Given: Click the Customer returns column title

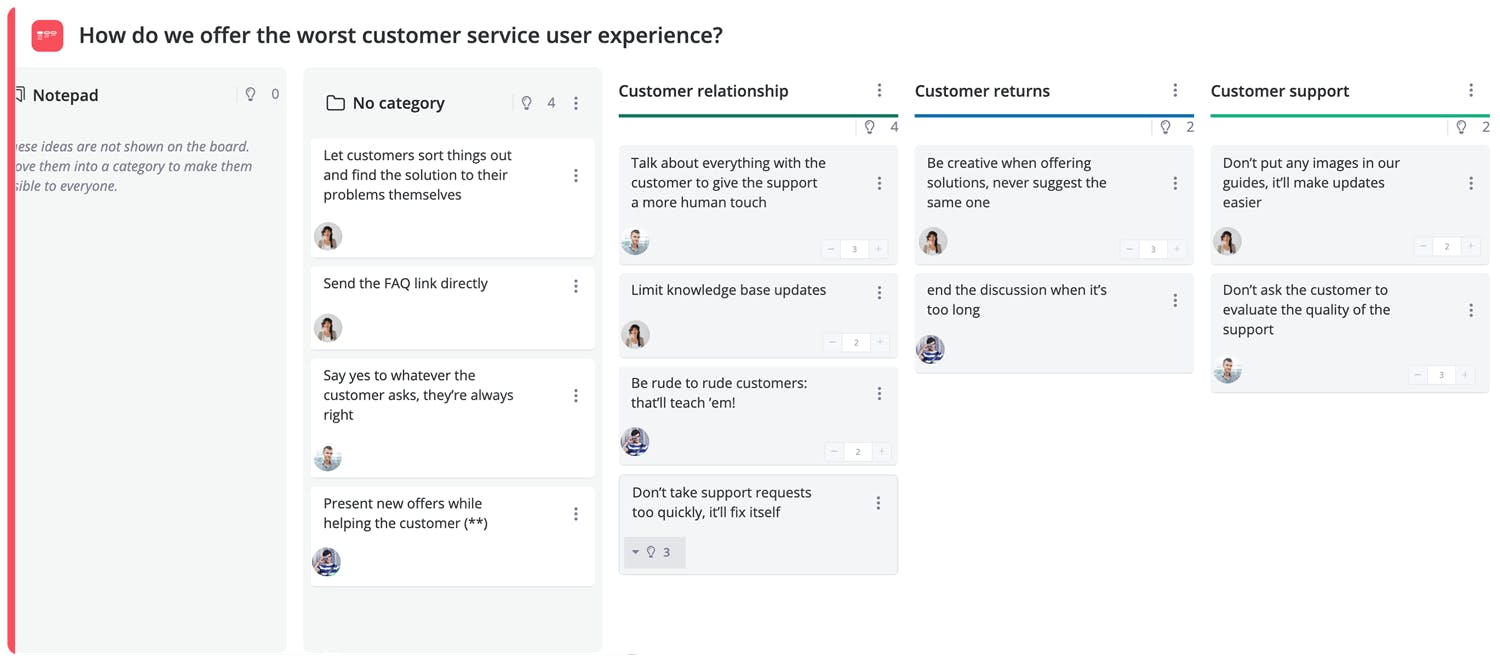Looking at the screenshot, I should 982,91.
